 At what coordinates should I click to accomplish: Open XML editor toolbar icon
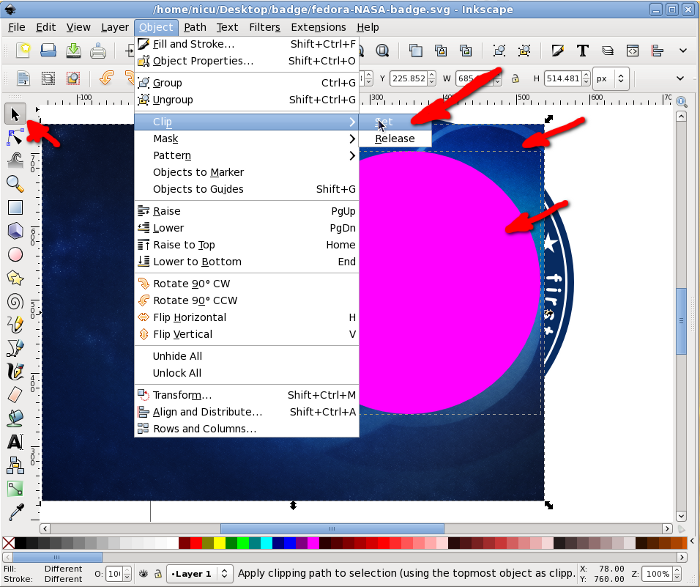tap(633, 50)
